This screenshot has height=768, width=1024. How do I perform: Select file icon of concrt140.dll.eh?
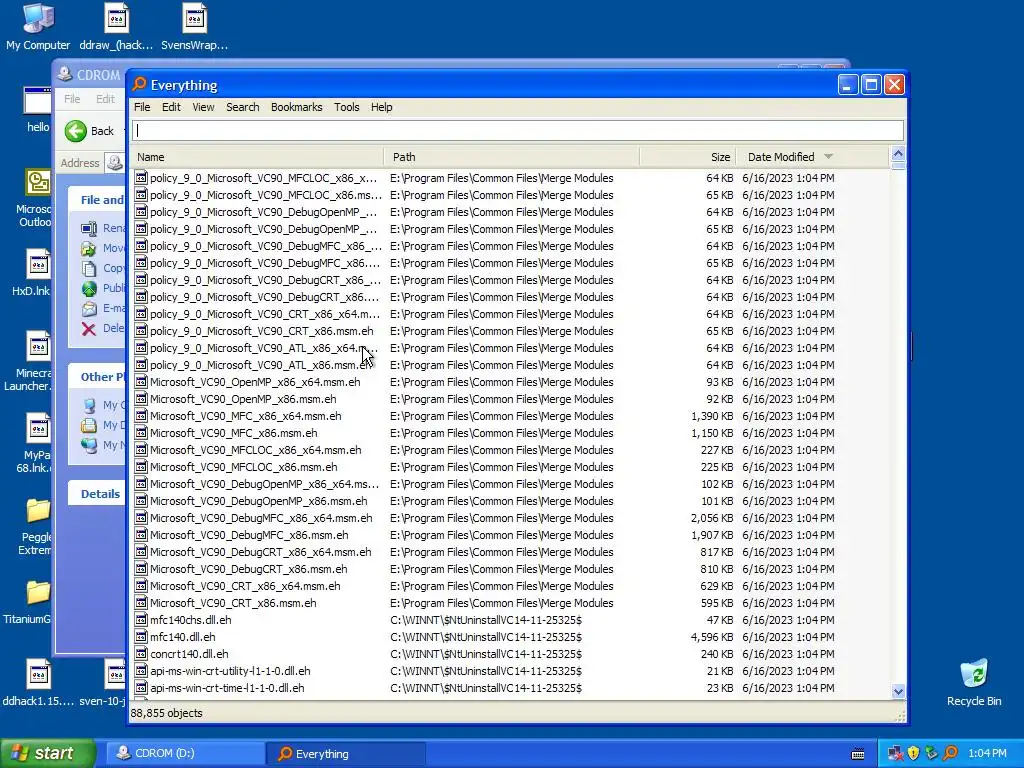pos(141,654)
